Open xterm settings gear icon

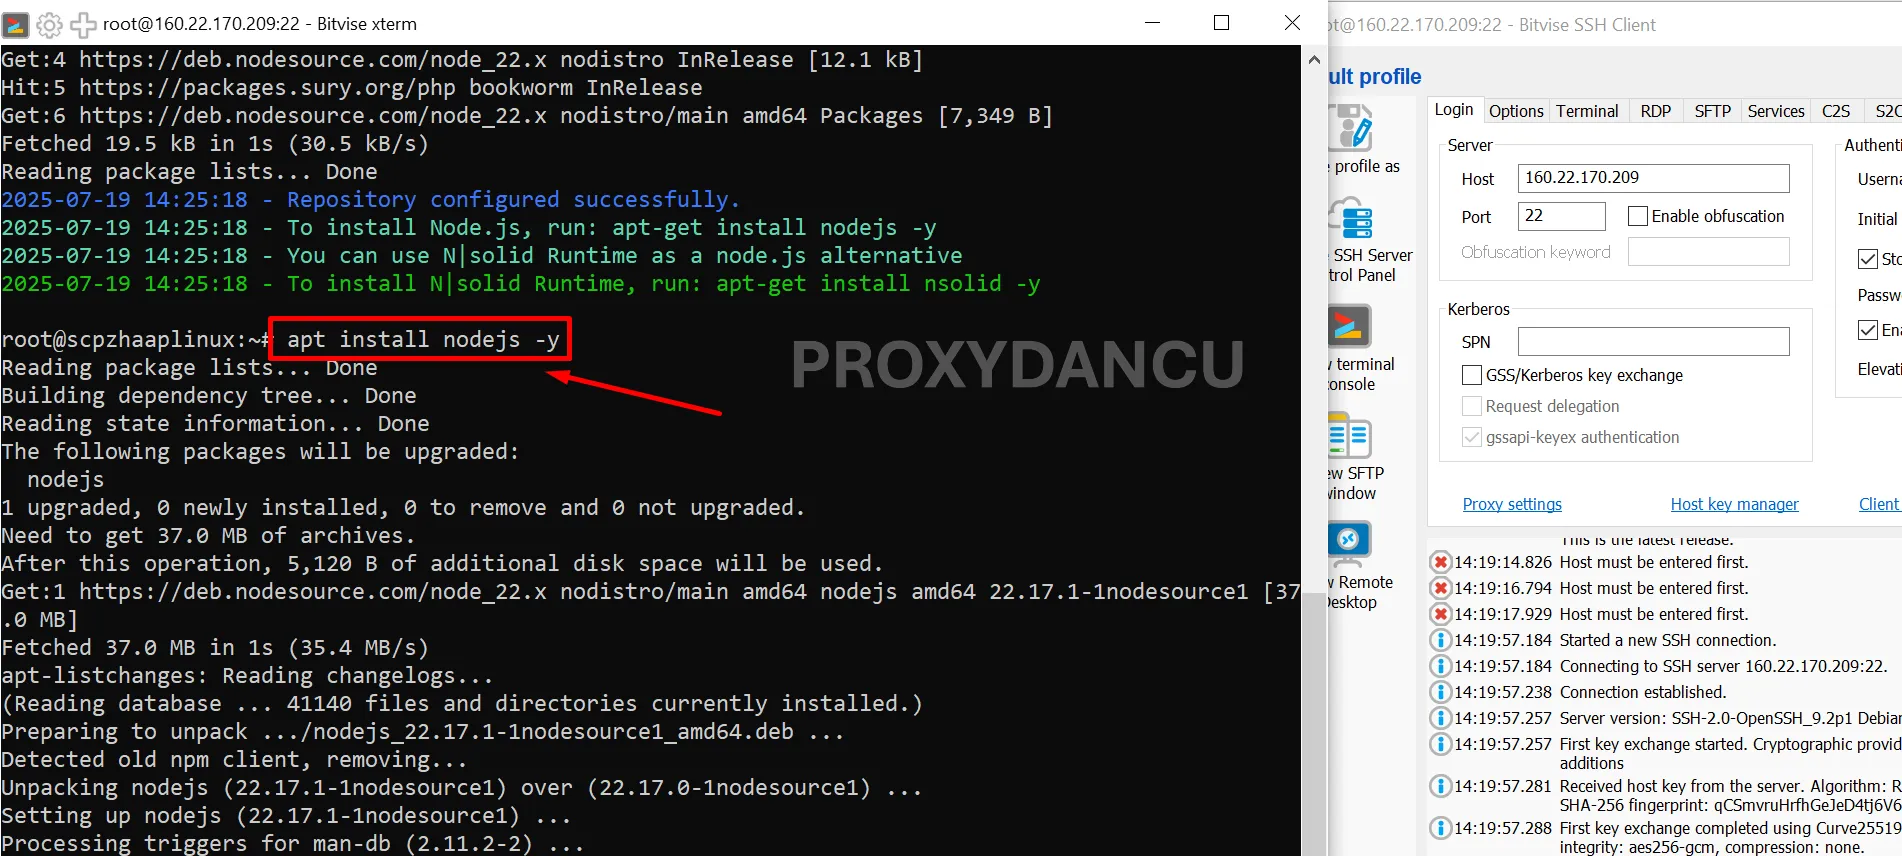coord(49,24)
